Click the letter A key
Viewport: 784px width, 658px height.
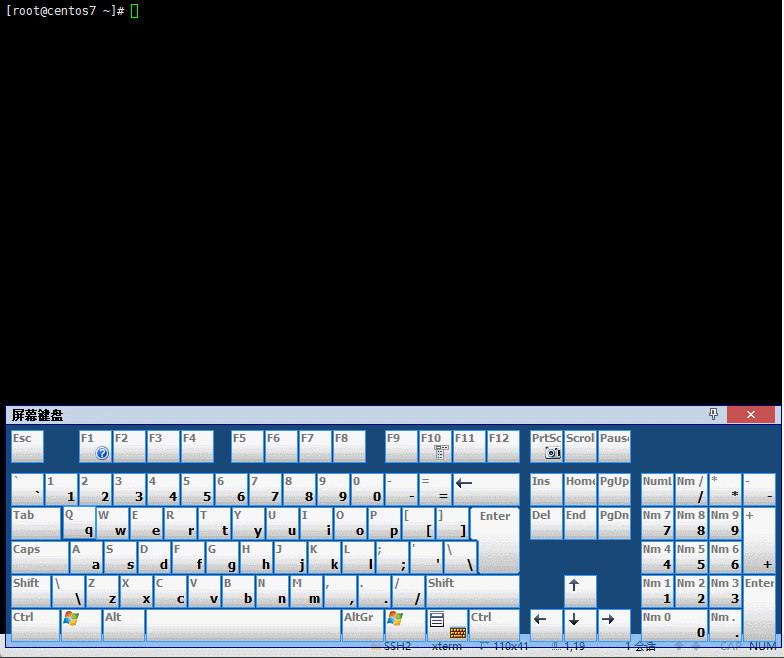click(x=86, y=557)
